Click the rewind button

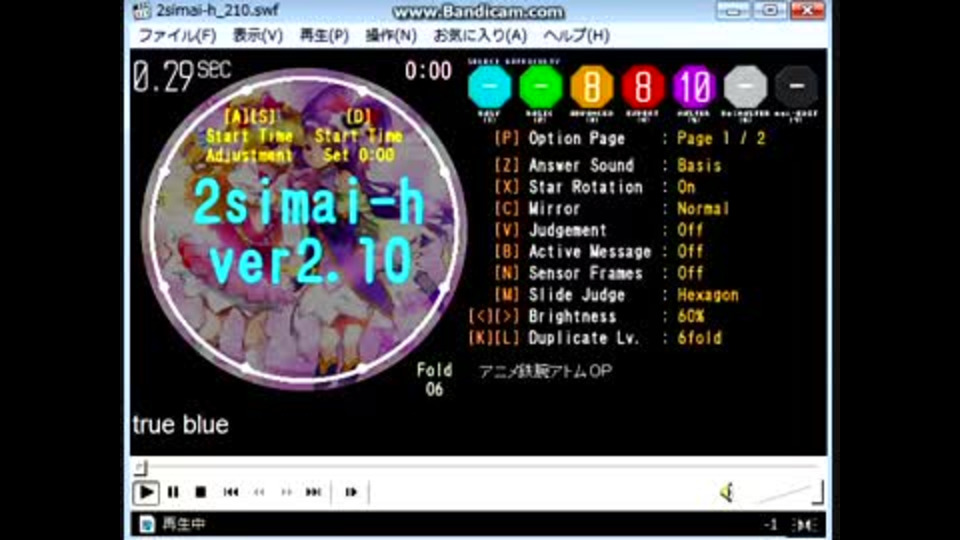(259, 492)
